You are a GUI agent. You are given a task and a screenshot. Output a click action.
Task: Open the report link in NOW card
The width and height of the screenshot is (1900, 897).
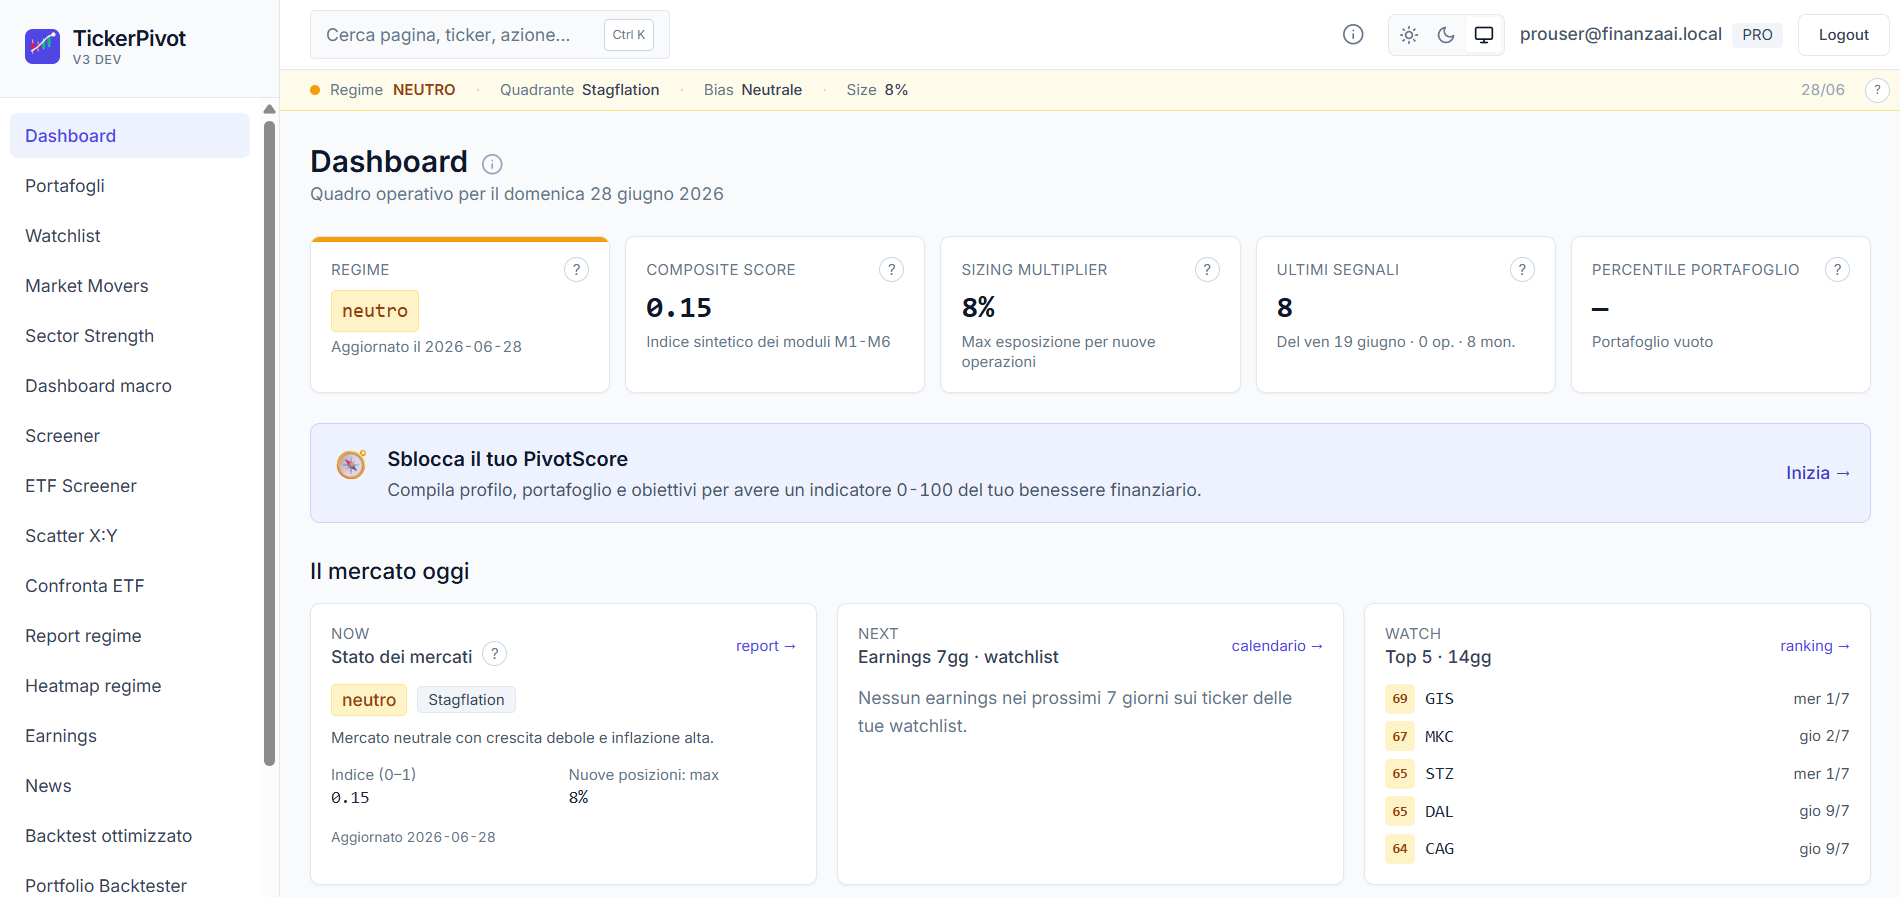[766, 646]
